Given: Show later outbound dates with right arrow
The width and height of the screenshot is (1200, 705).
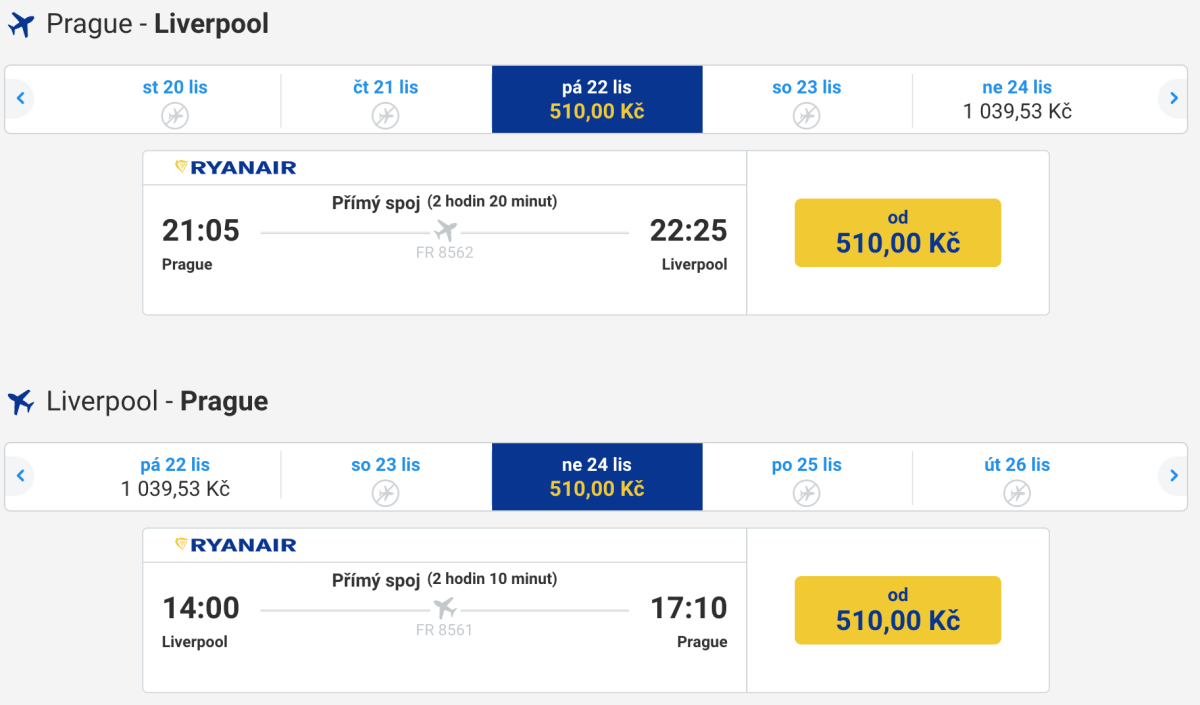Looking at the screenshot, I should (x=1173, y=99).
